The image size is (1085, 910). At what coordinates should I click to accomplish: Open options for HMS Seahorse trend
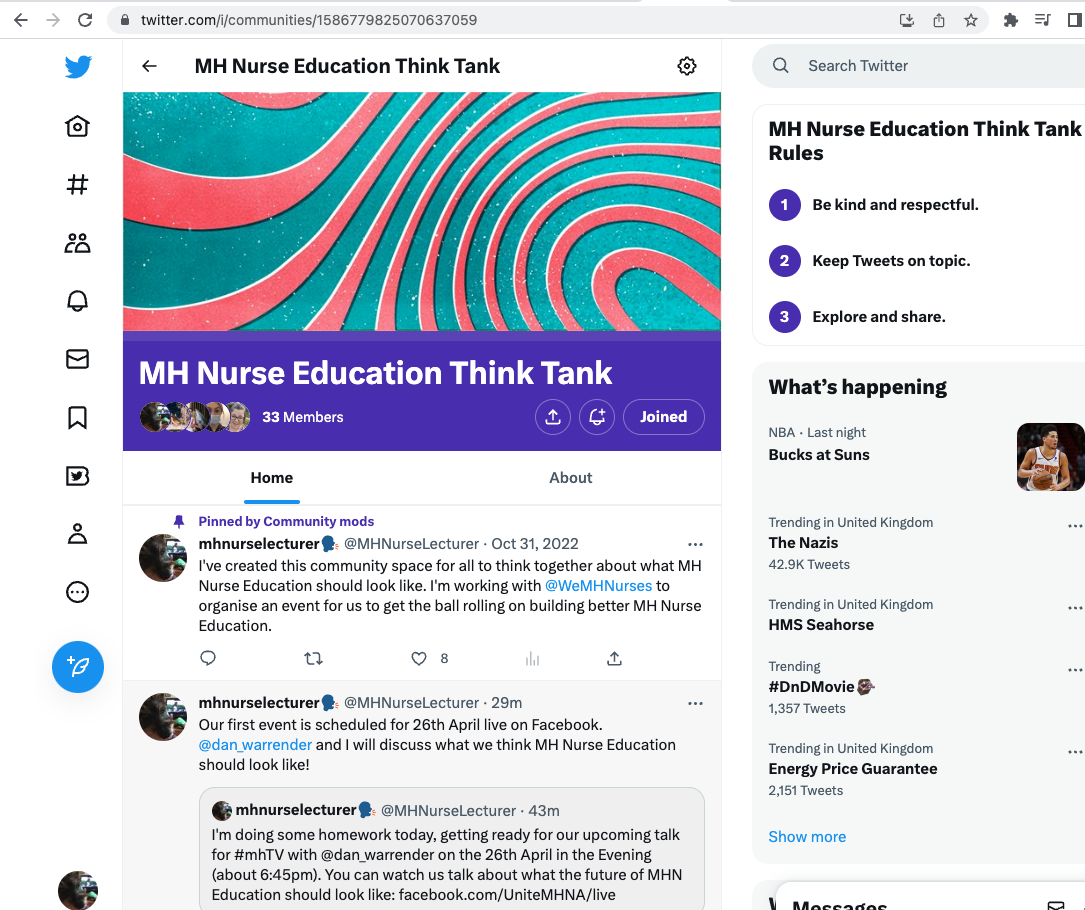(1075, 608)
